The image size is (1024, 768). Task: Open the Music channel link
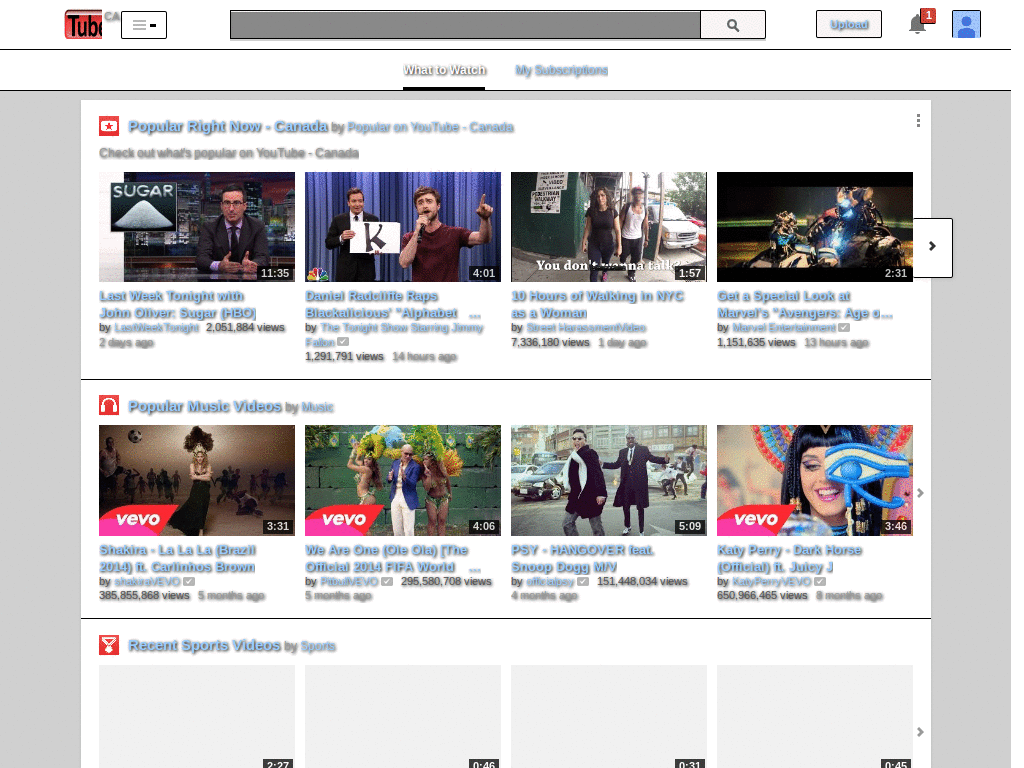[317, 408]
